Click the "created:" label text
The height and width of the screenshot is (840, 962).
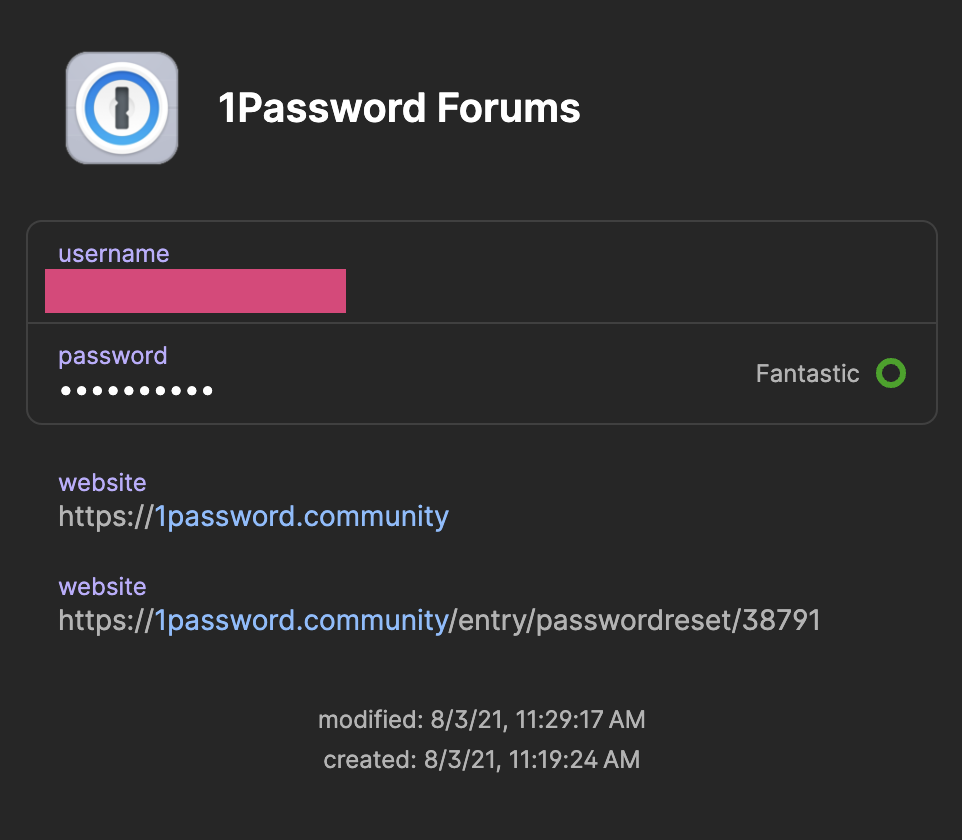click(x=369, y=760)
